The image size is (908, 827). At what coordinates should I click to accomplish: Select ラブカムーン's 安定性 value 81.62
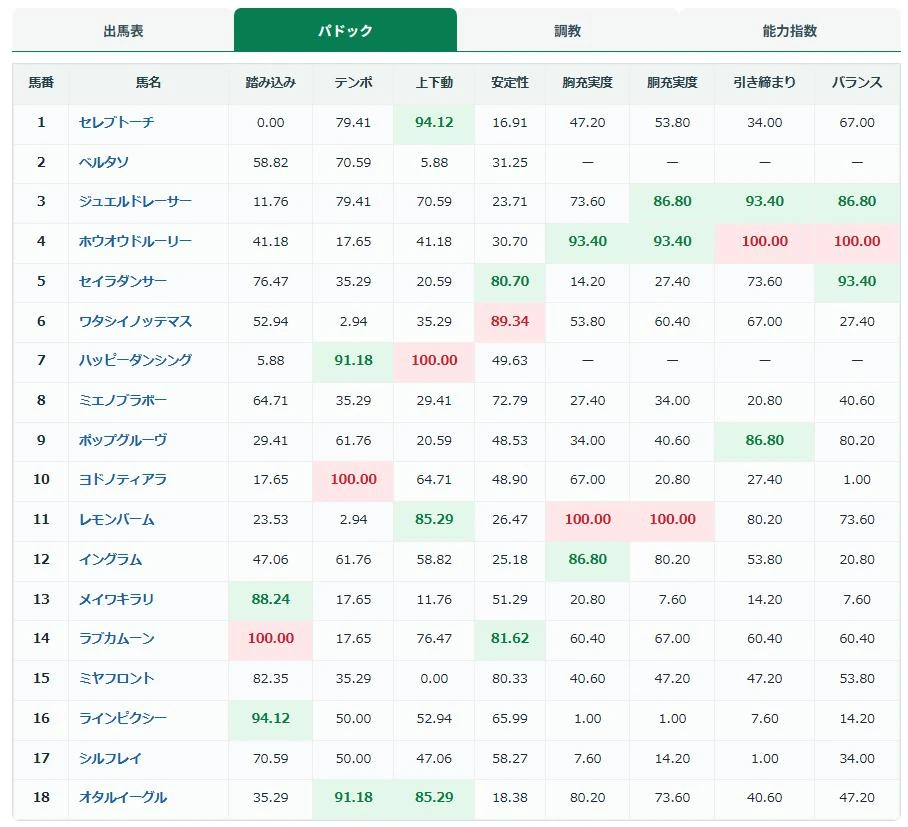pyautogui.click(x=510, y=638)
